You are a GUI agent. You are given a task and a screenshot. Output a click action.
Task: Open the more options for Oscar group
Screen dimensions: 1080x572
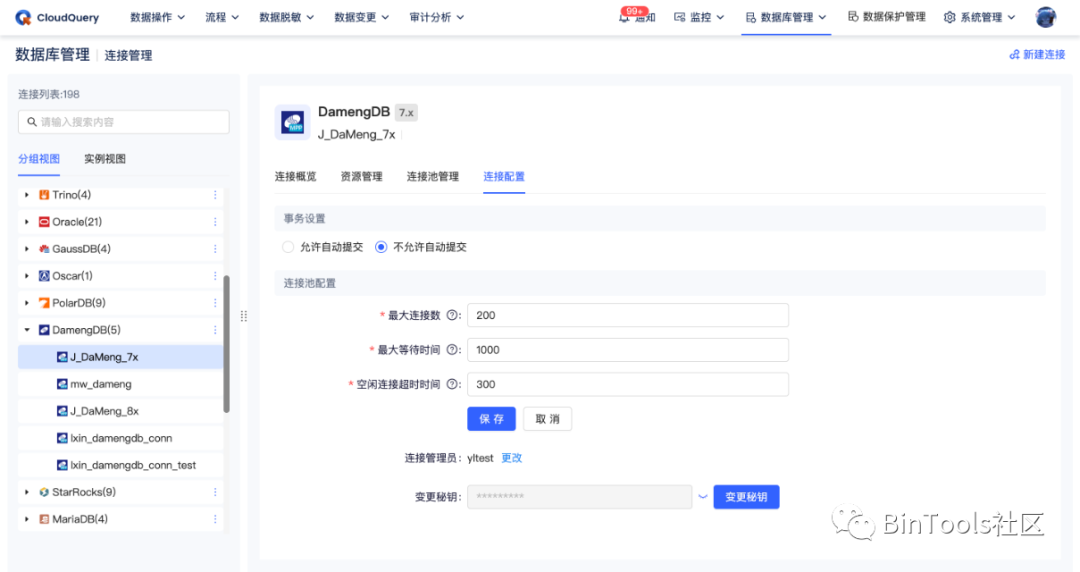[215, 276]
